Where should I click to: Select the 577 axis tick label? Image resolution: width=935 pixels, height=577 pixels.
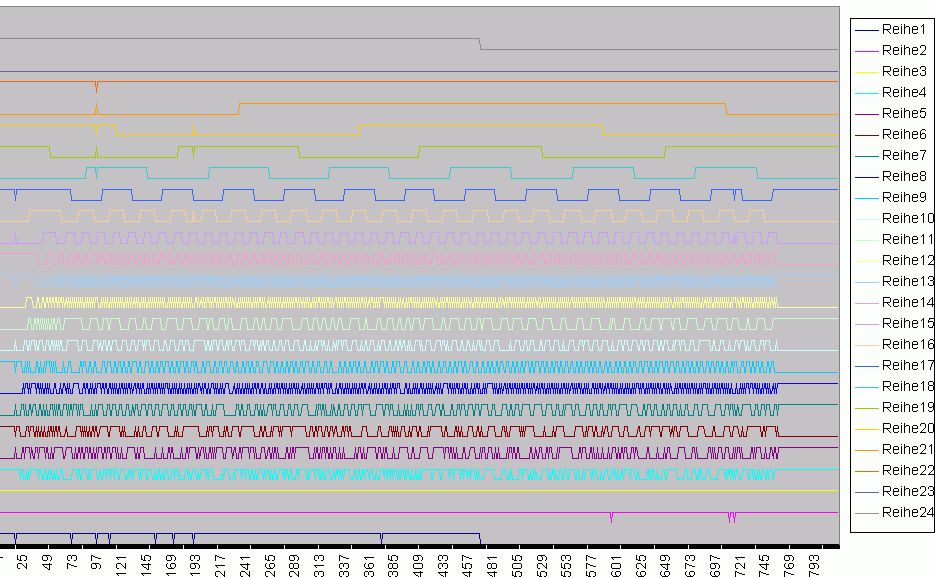pyautogui.click(x=591, y=566)
